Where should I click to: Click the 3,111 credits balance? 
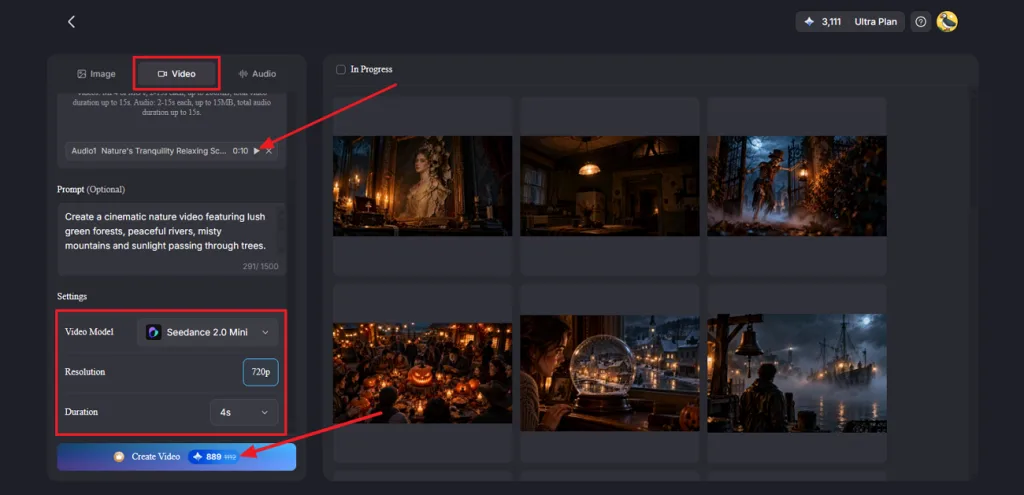831,22
